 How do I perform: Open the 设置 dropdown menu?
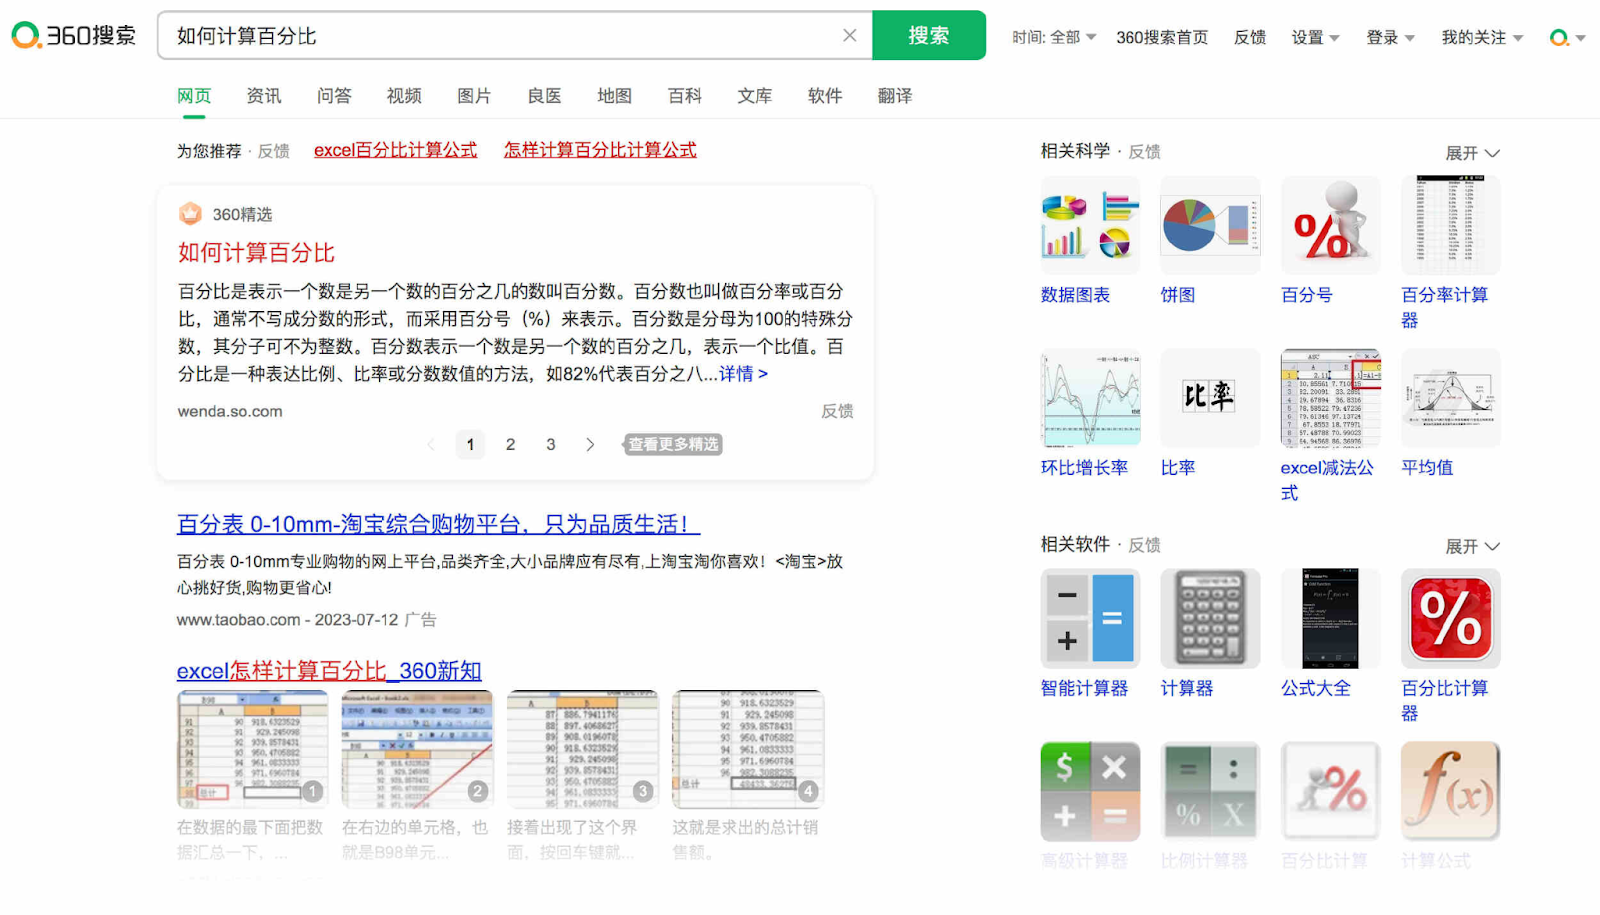(x=1315, y=37)
